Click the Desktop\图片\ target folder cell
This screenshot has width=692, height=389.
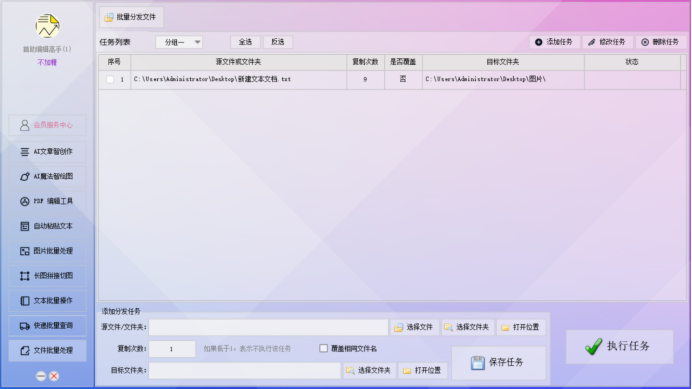coord(503,79)
